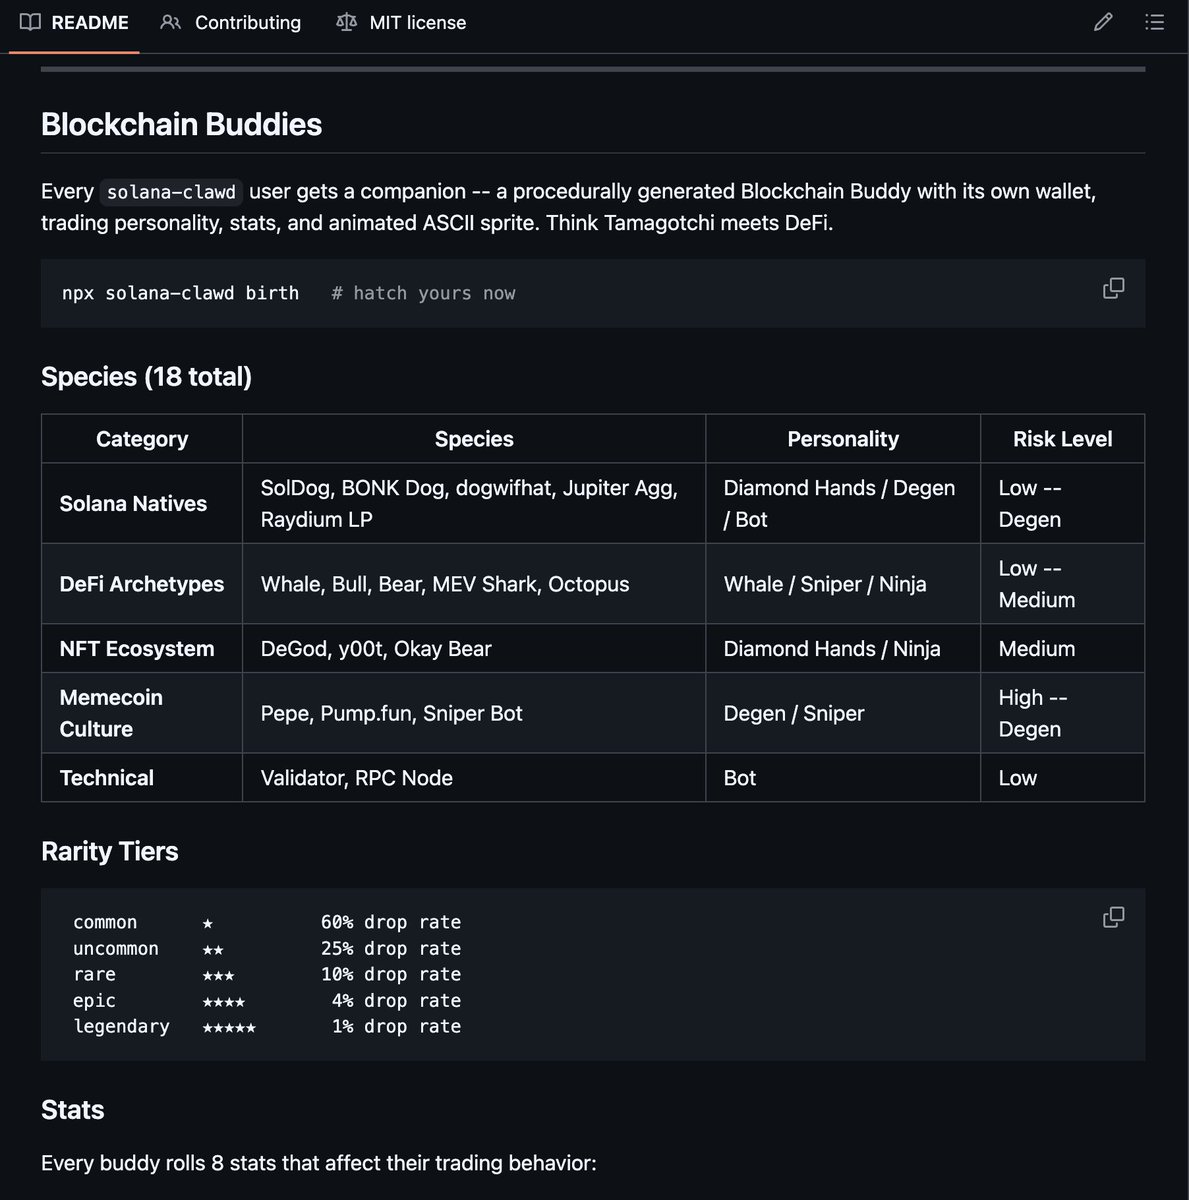Click the people icon beside Contributing
Viewport: 1189px width, 1200px height.
coord(171,22)
